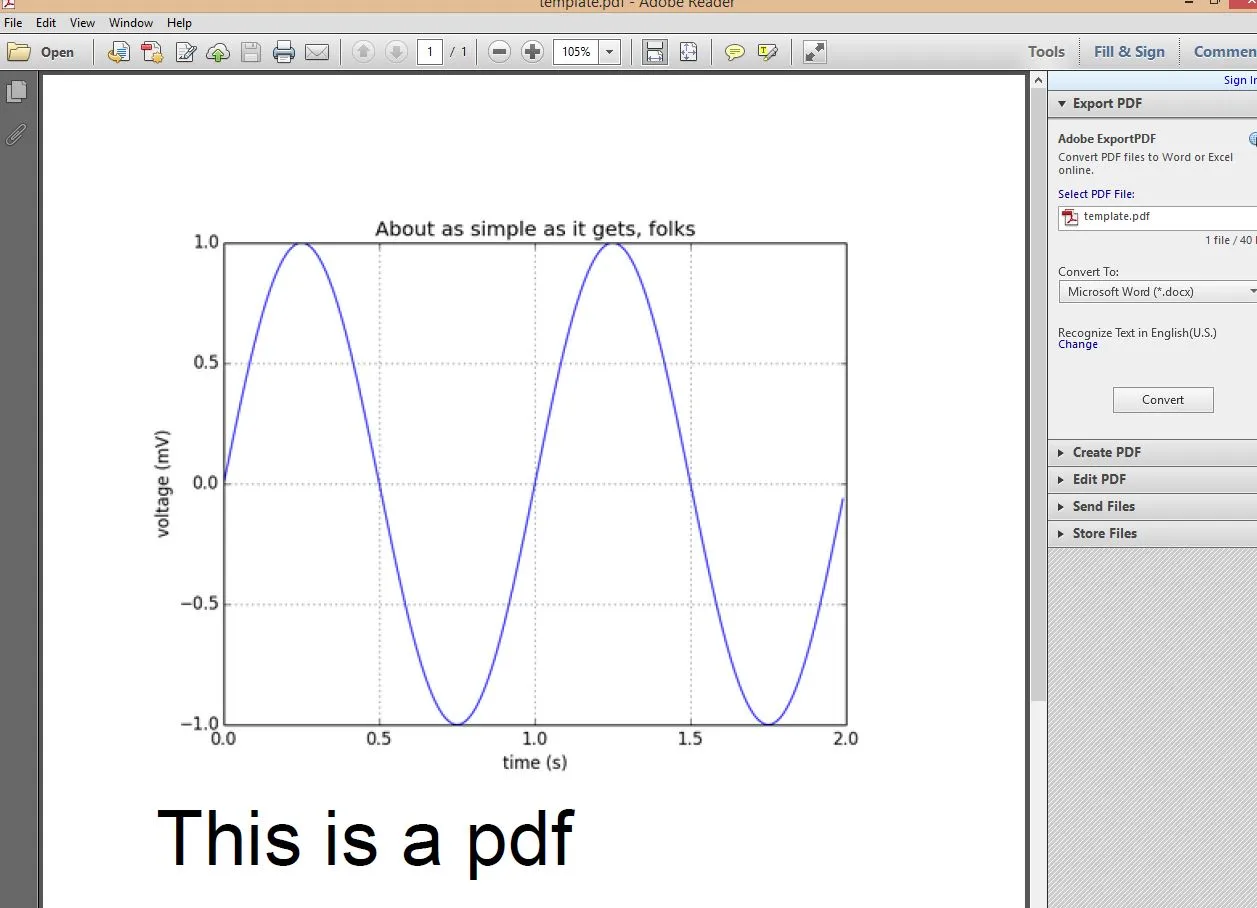Open the Help menu
1257x908 pixels.
coord(179,22)
